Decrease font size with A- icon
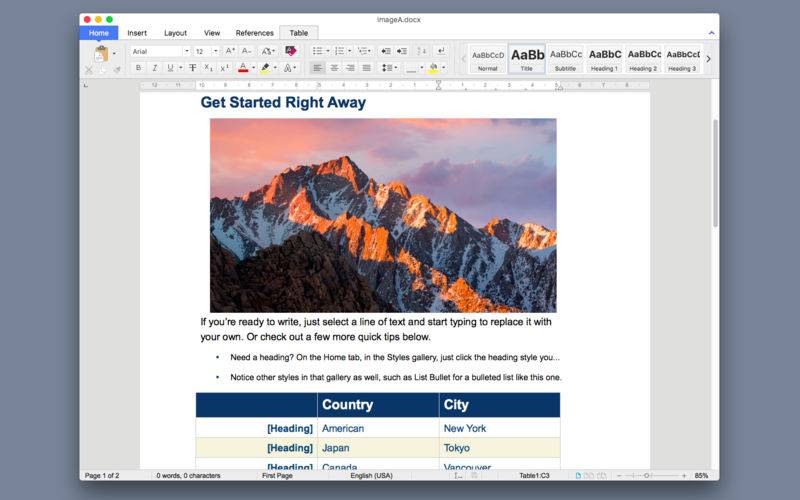Screen dimensions: 800x500 click(246, 51)
